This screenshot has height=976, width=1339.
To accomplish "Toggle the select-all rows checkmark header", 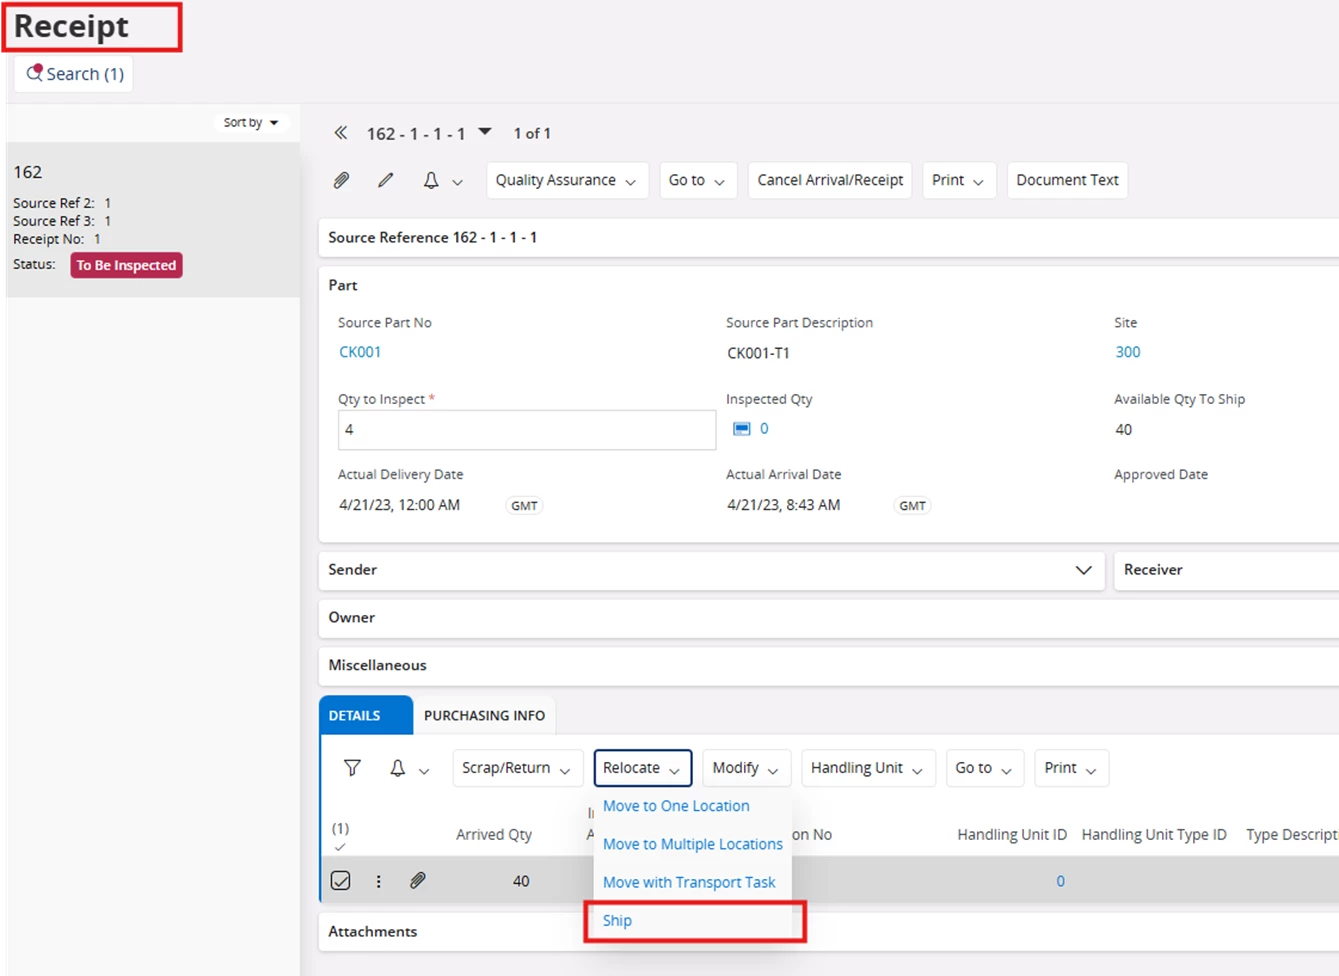I will [340, 846].
